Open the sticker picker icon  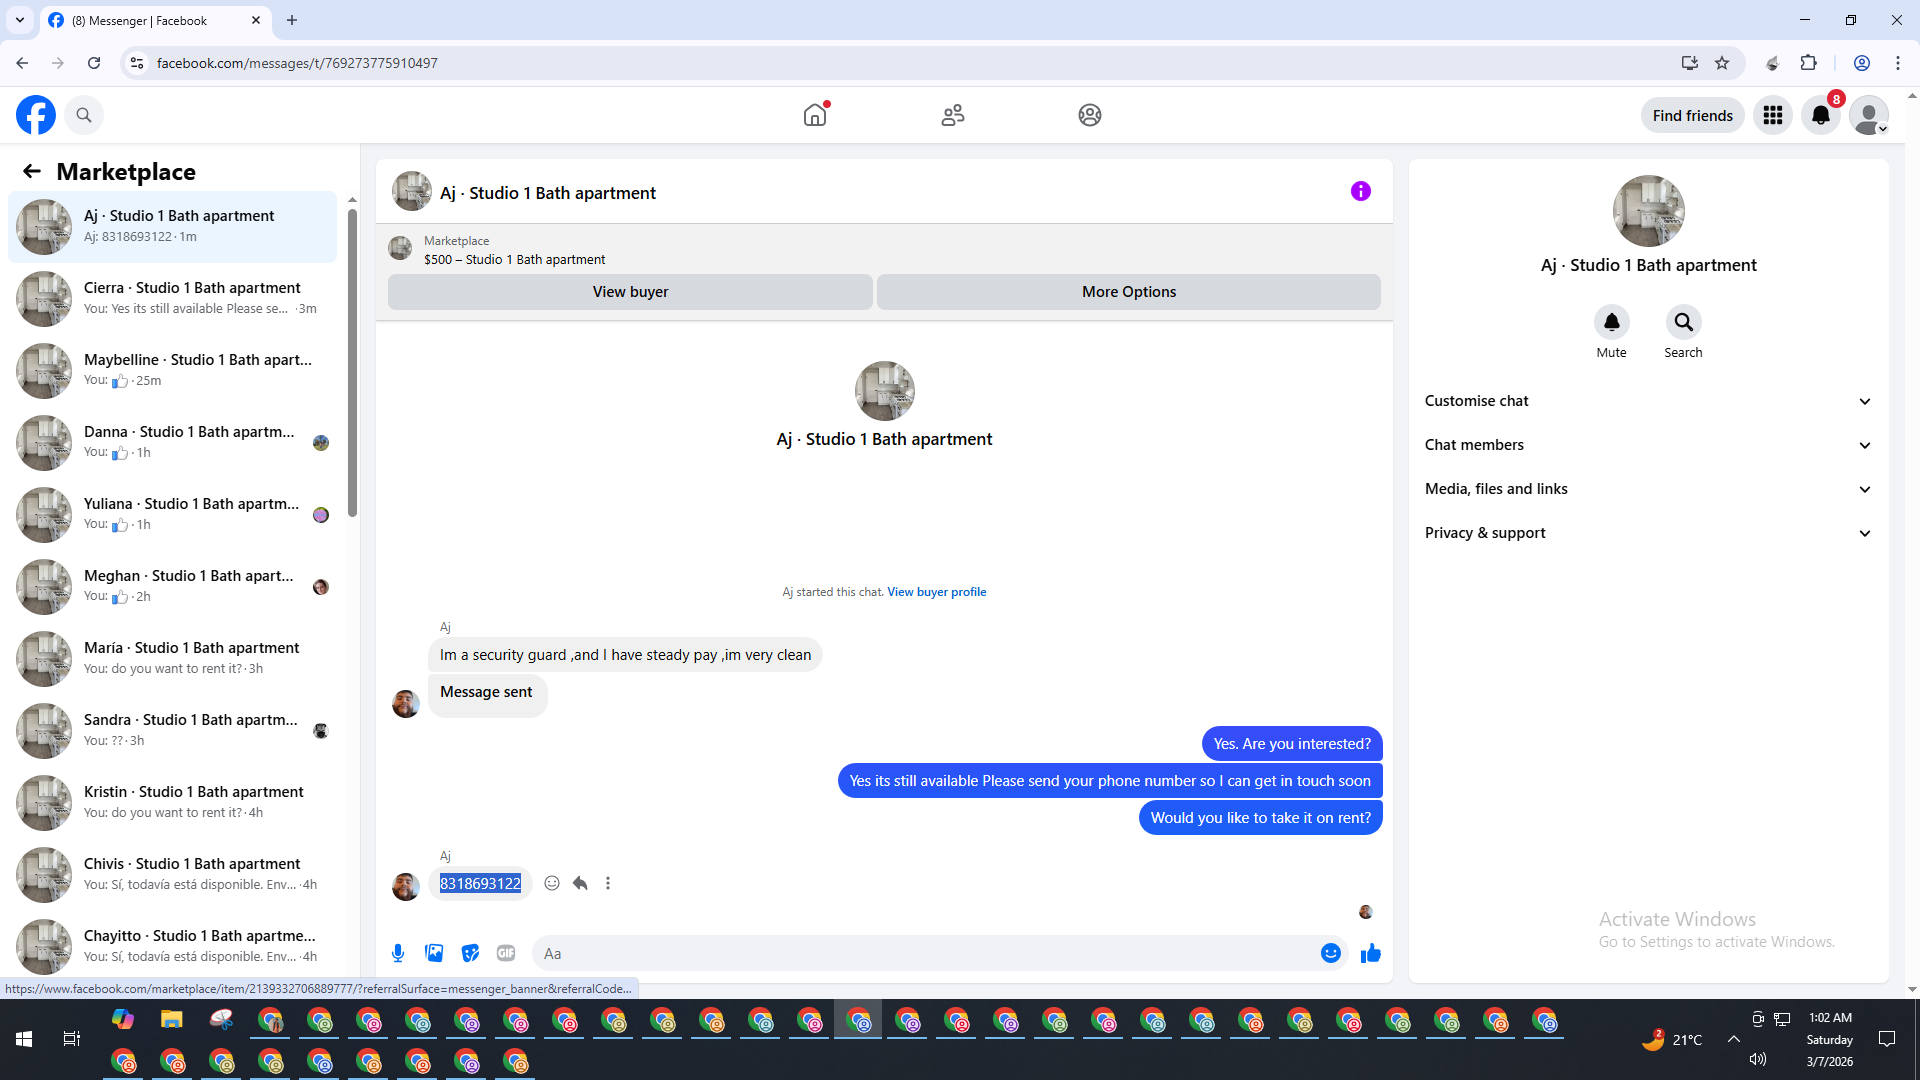(470, 953)
